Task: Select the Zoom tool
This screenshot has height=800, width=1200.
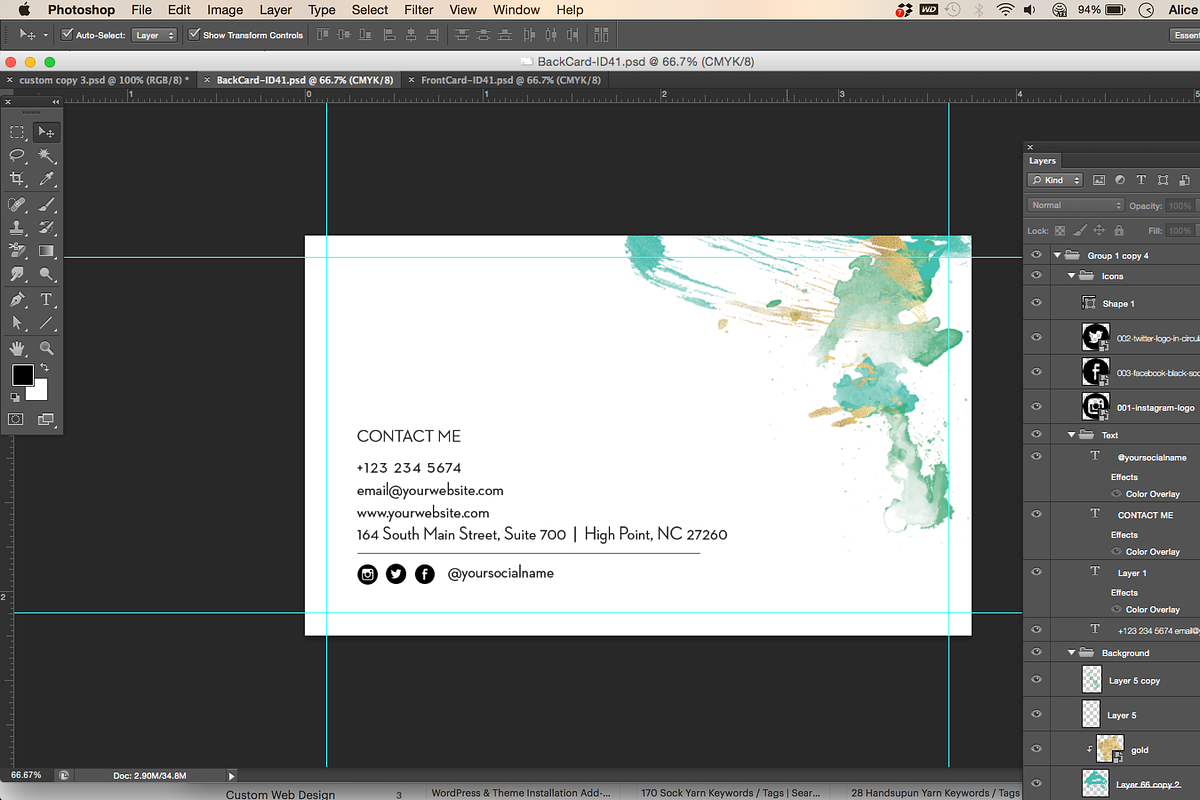Action: pyautogui.click(x=46, y=348)
